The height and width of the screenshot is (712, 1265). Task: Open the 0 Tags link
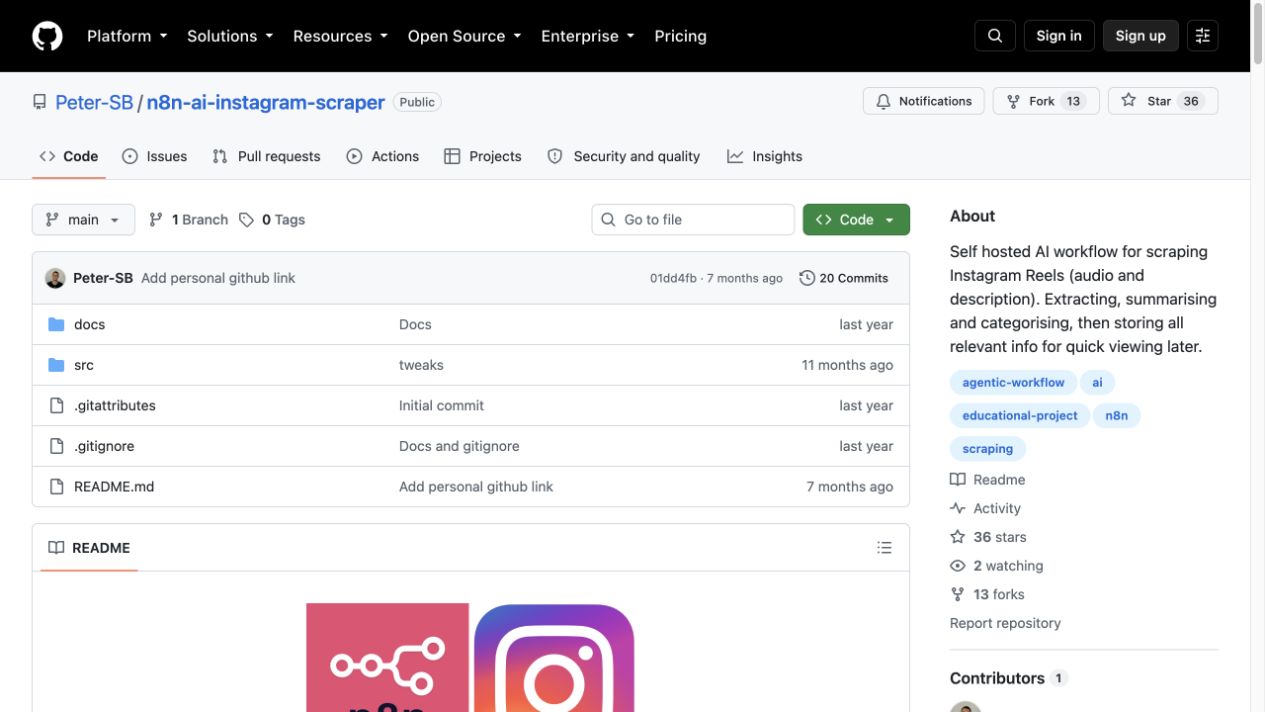[272, 220]
